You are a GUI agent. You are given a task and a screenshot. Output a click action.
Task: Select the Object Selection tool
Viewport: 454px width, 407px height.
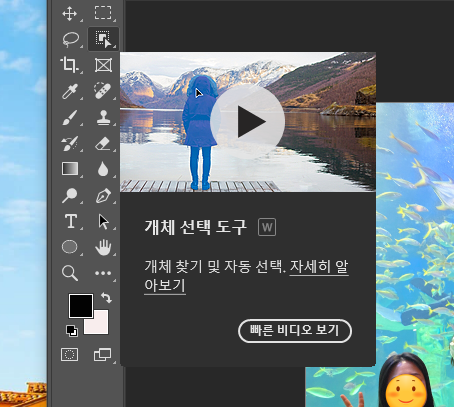coord(103,39)
